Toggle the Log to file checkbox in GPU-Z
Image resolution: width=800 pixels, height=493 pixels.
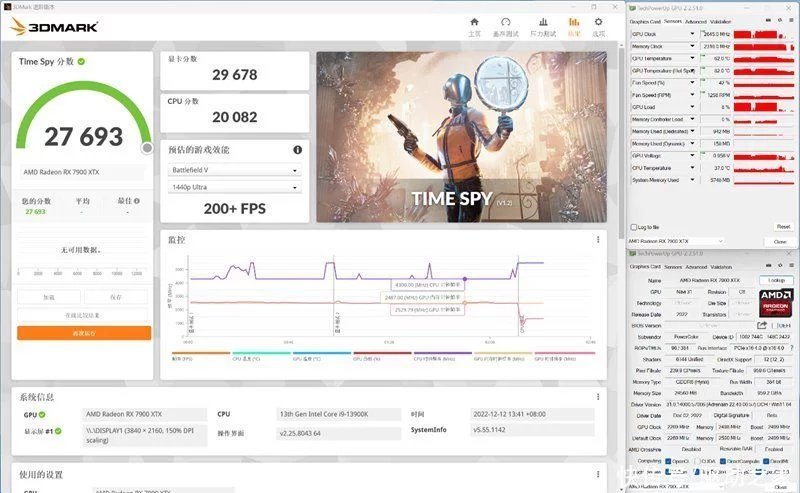[x=634, y=227]
